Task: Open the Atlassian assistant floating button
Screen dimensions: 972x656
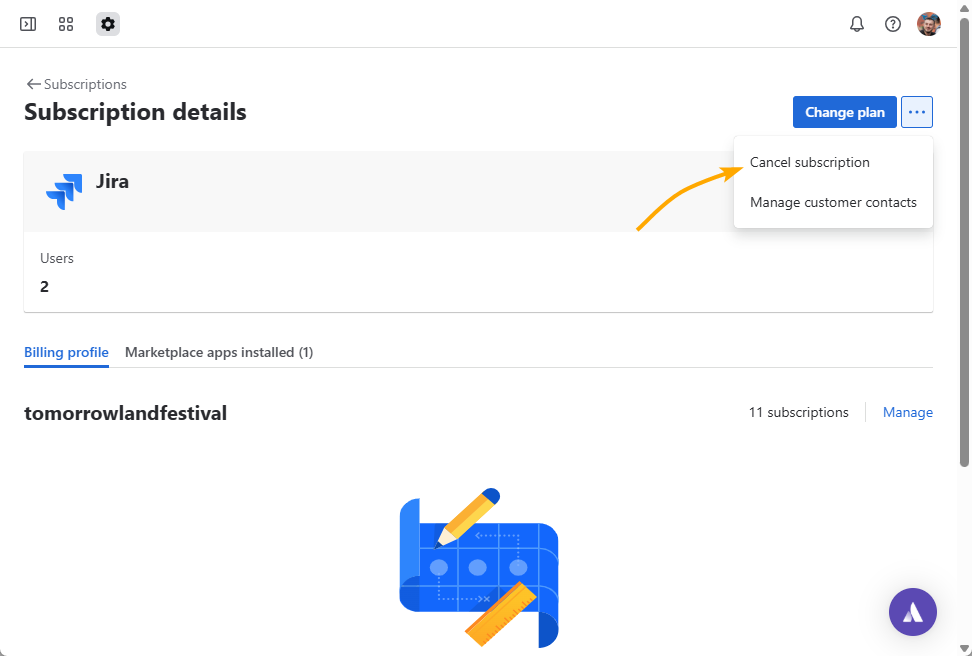Action: pyautogui.click(x=912, y=612)
